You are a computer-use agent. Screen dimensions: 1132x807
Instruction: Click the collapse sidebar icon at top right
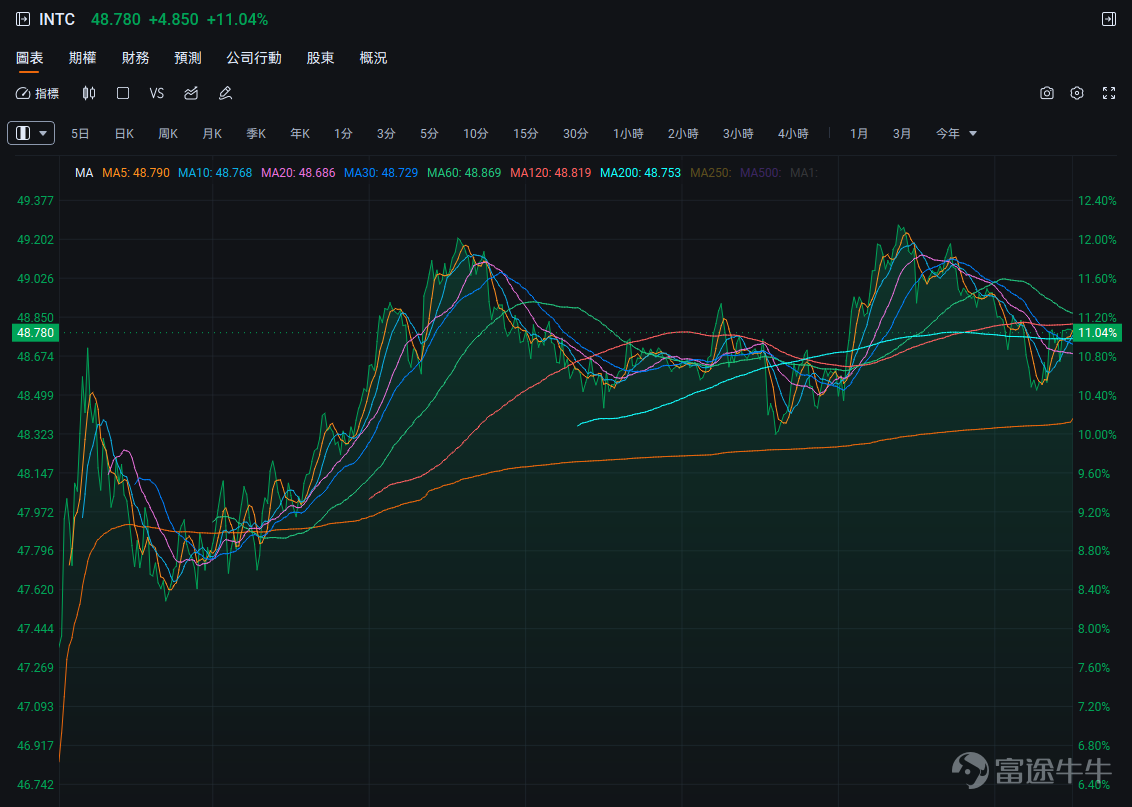click(x=1109, y=19)
